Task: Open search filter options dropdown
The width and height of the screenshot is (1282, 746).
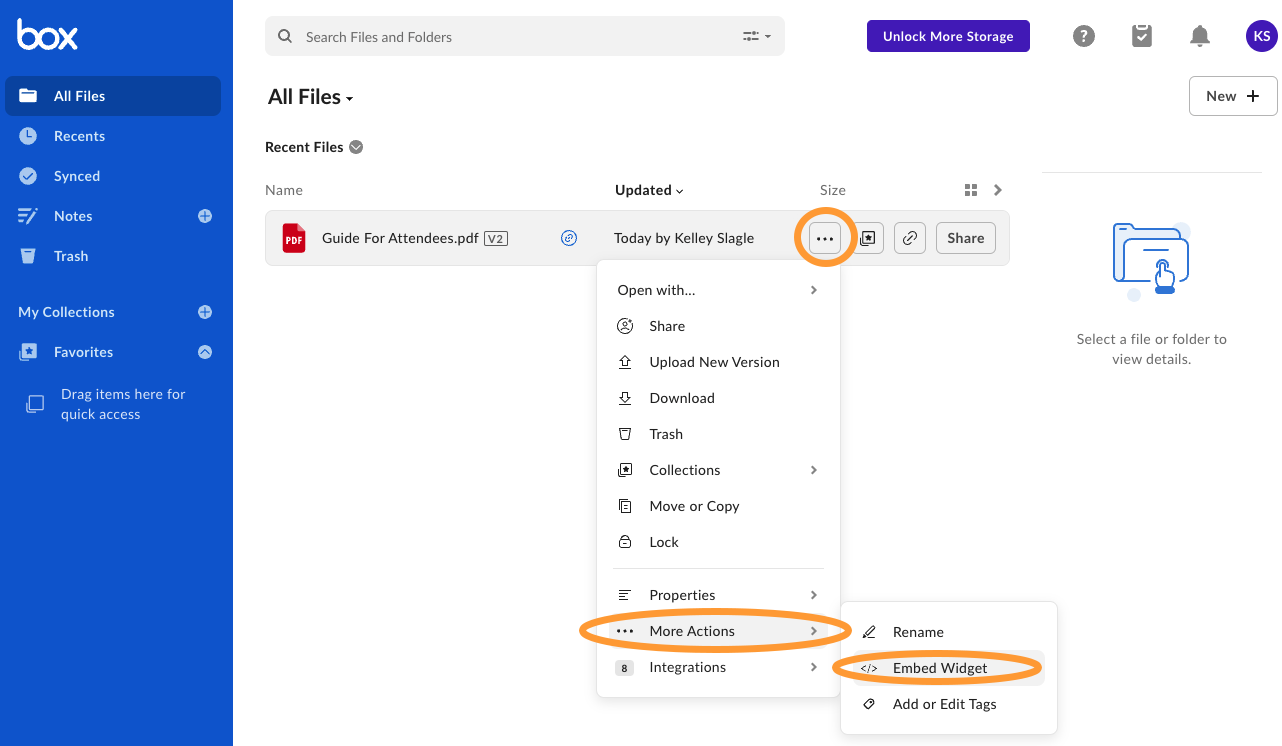Action: pyautogui.click(x=756, y=36)
